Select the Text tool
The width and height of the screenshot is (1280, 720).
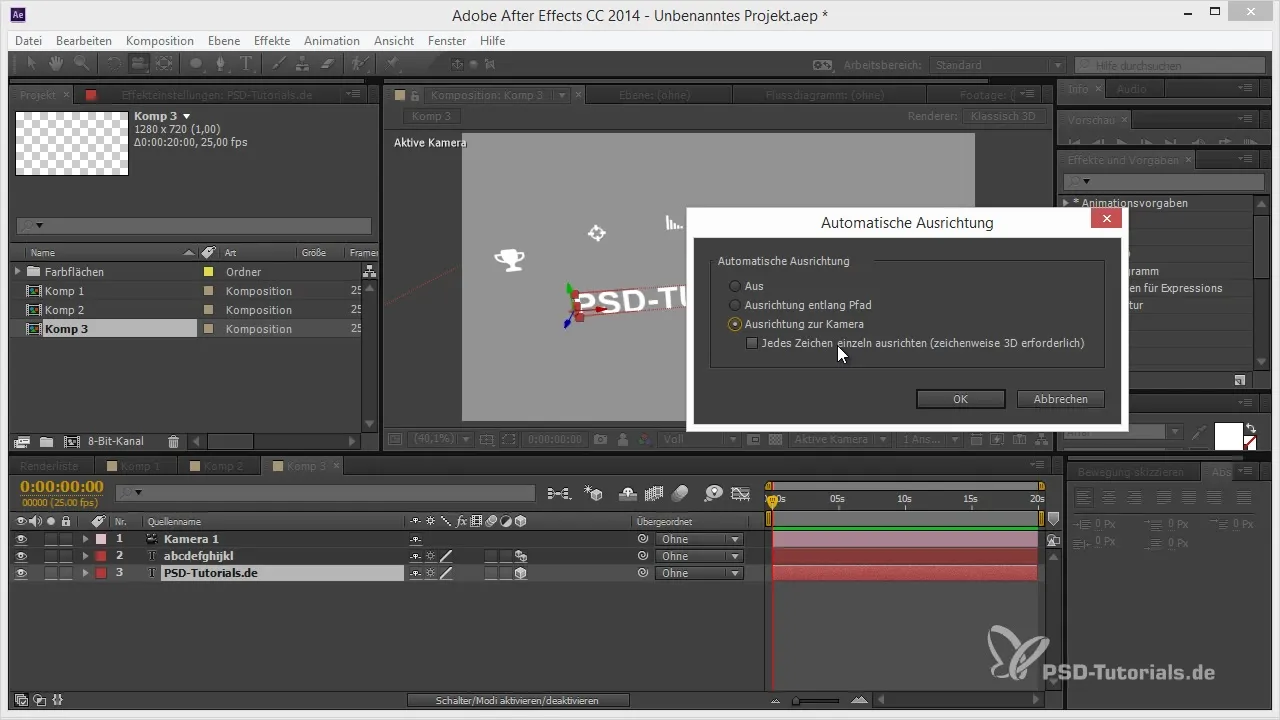246,64
